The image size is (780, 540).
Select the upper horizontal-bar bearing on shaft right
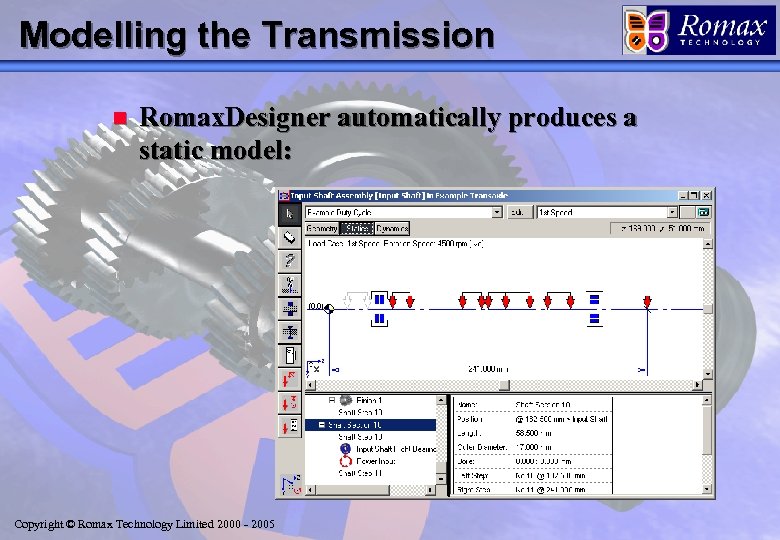pos(594,299)
